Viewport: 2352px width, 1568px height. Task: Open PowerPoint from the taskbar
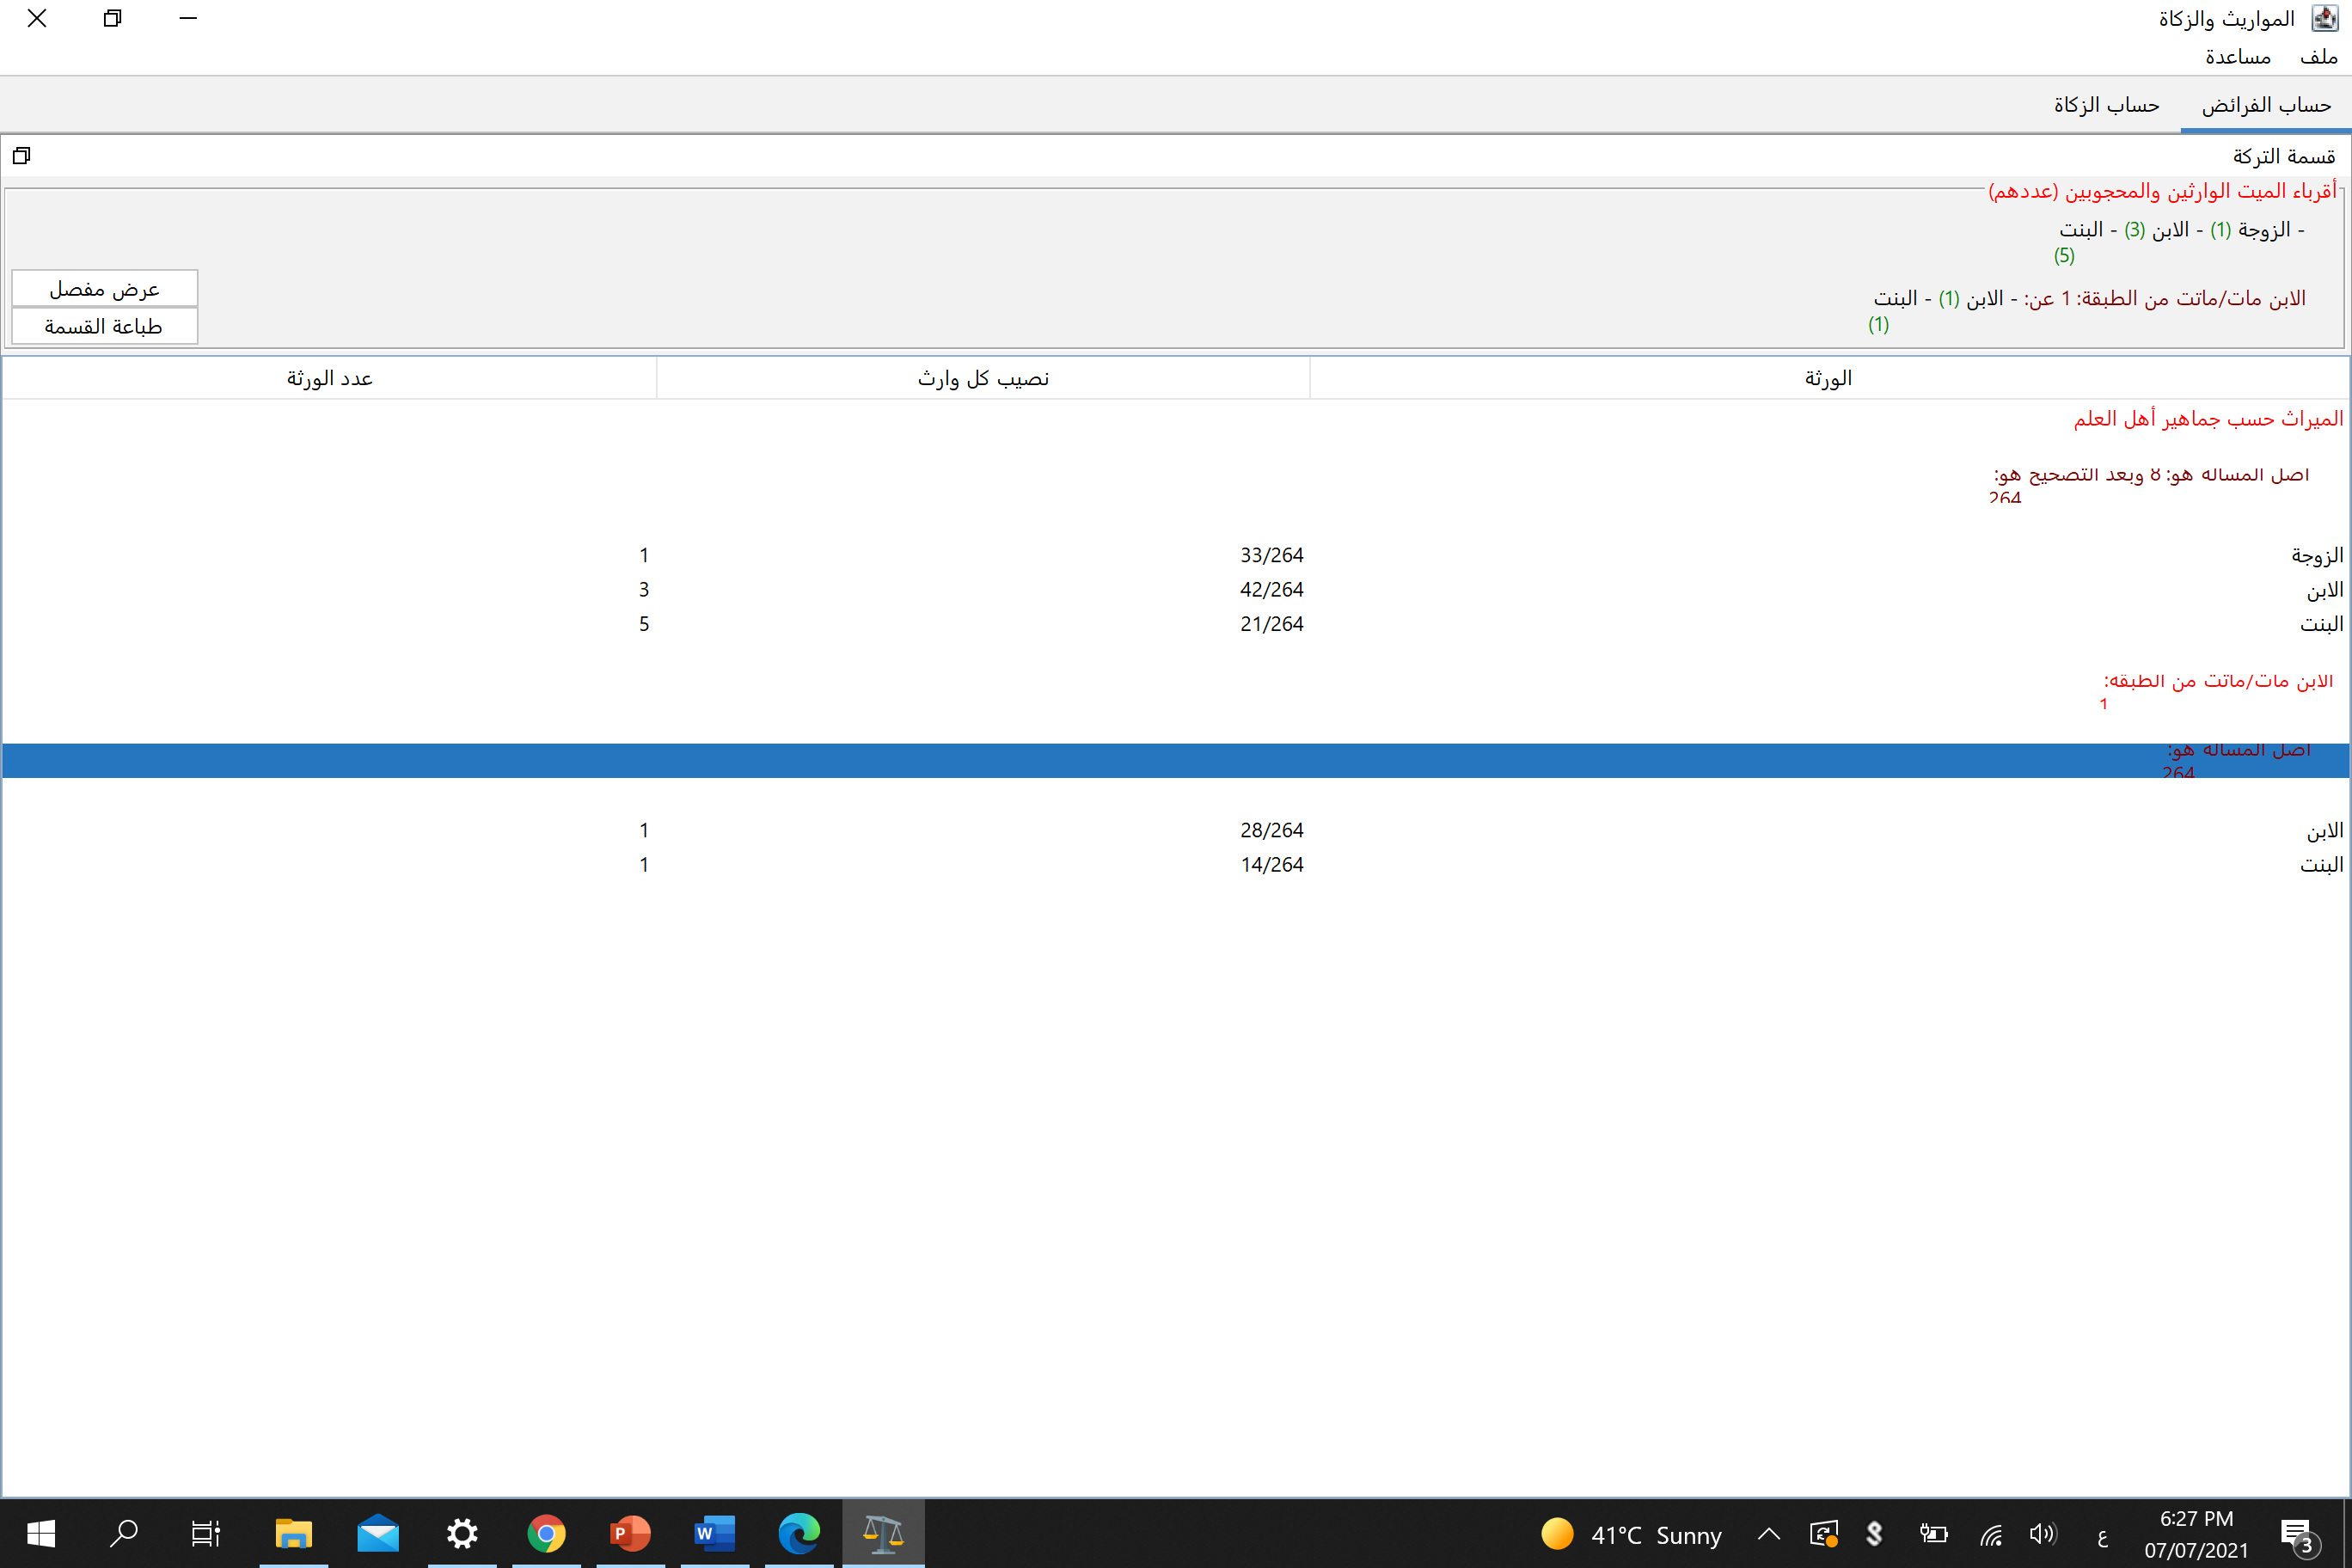pyautogui.click(x=630, y=1533)
